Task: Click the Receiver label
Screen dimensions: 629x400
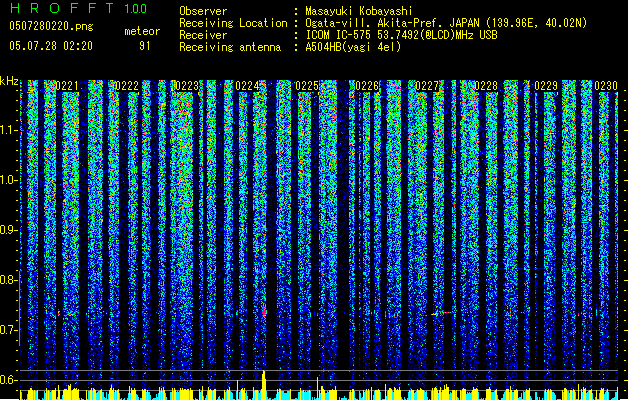Action: [x=203, y=35]
